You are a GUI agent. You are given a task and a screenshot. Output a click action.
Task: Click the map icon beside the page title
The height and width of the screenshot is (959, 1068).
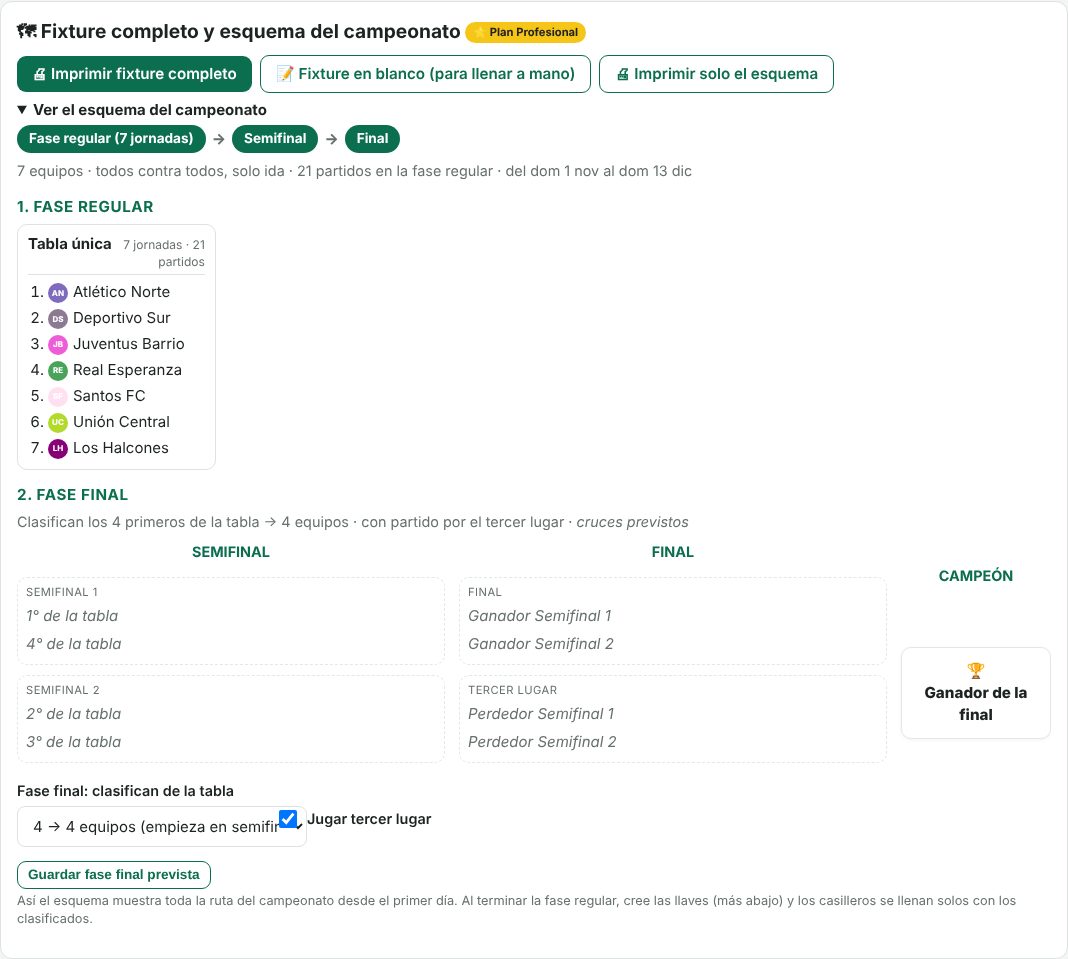click(27, 31)
